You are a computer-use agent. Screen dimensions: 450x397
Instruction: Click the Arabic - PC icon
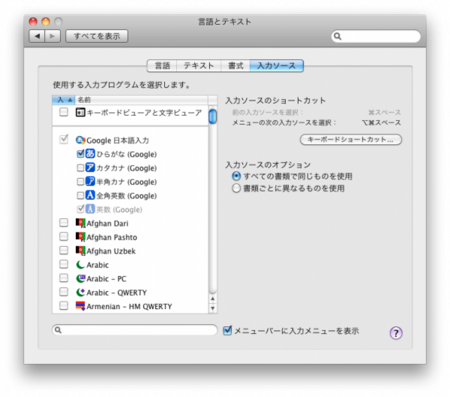80,278
